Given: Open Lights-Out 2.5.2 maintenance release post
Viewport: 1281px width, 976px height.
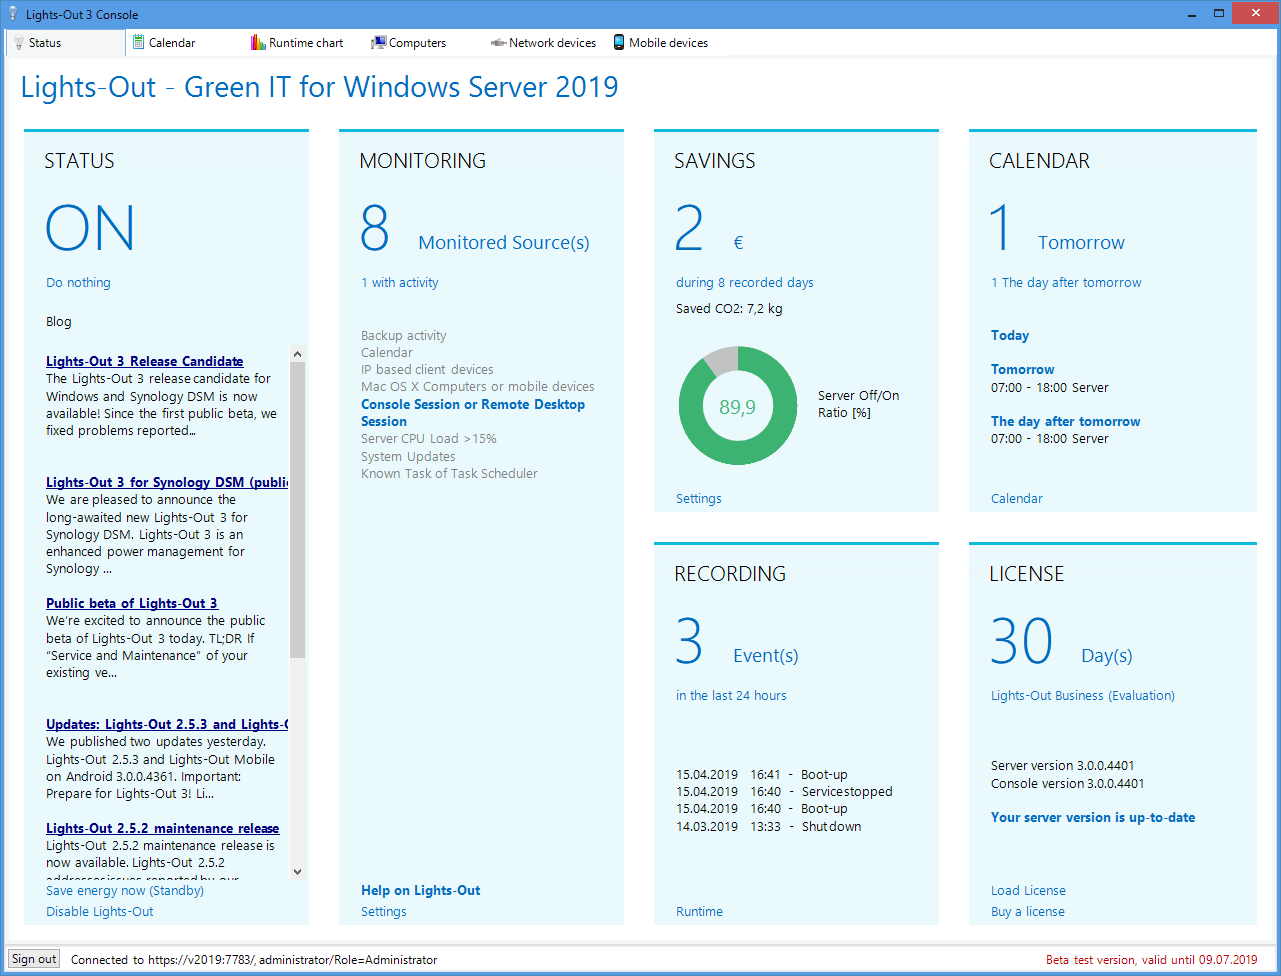Looking at the screenshot, I should [x=163, y=828].
